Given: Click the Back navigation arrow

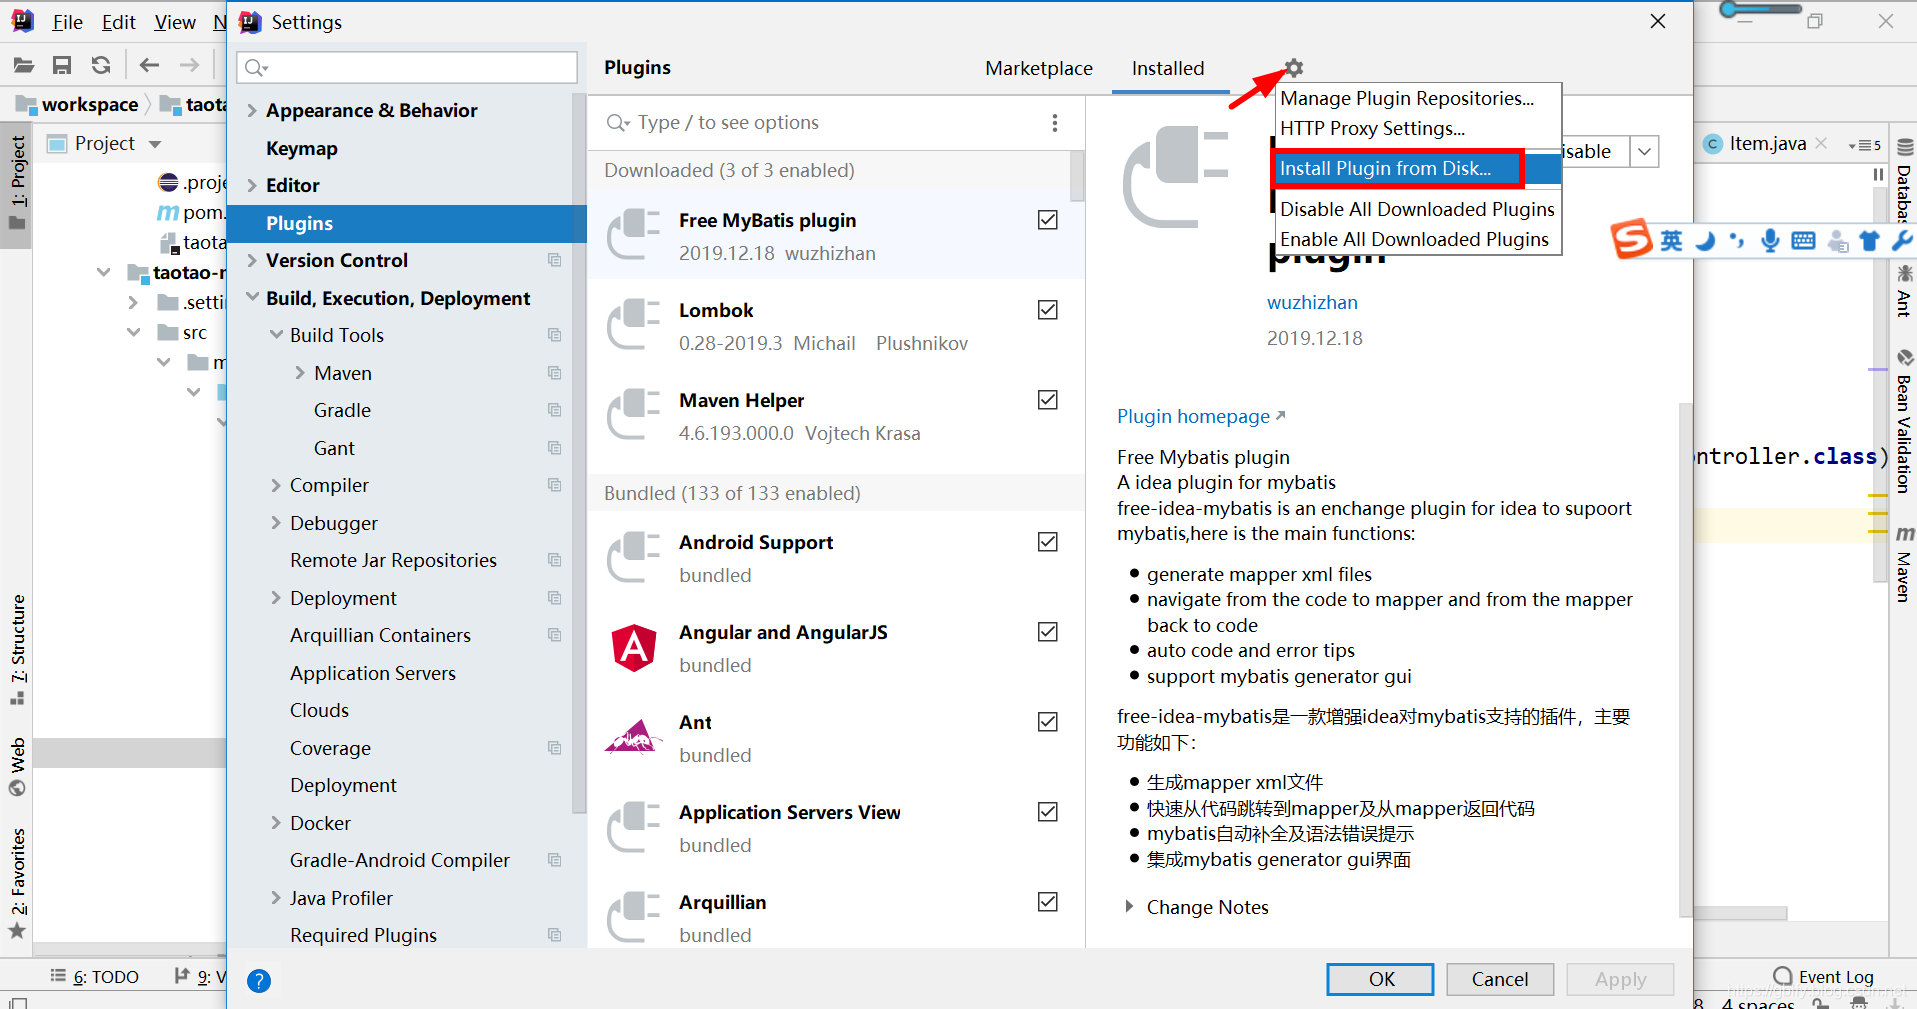Looking at the screenshot, I should (149, 65).
